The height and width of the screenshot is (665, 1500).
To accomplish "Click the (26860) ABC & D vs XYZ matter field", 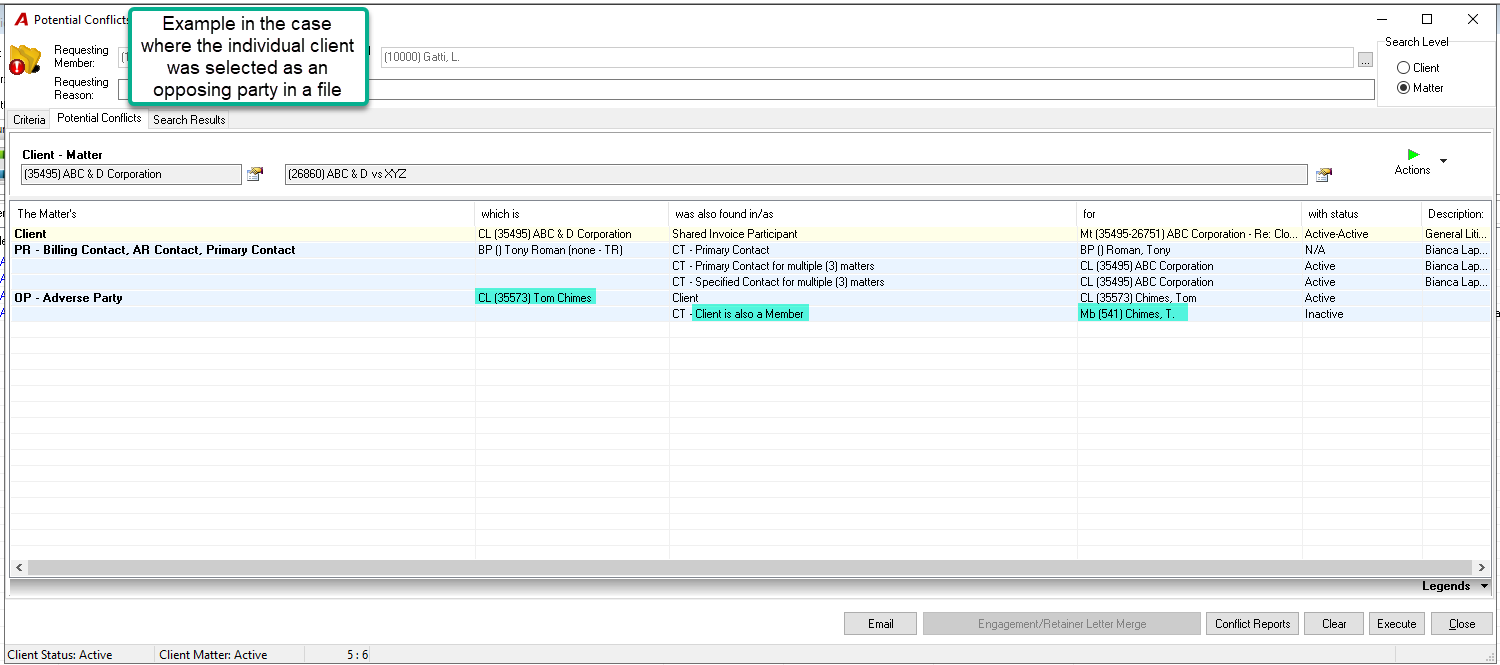I will pyautogui.click(x=796, y=175).
